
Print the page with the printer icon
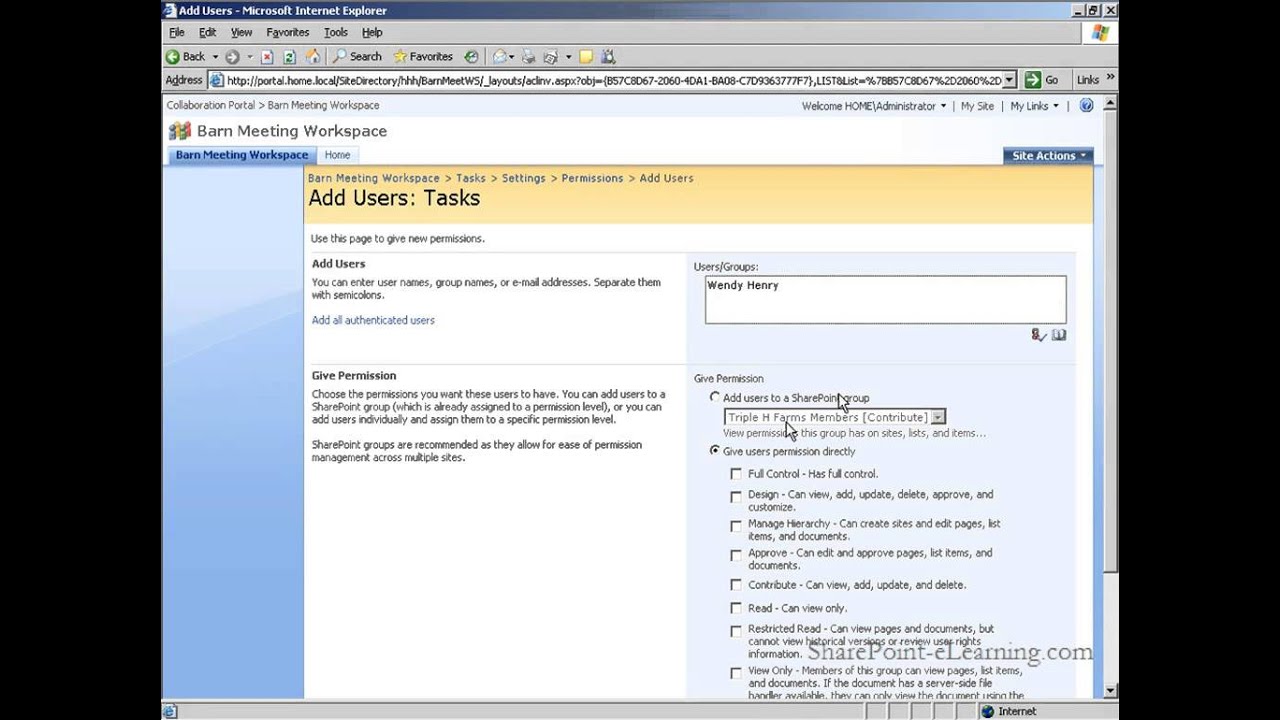click(x=528, y=57)
